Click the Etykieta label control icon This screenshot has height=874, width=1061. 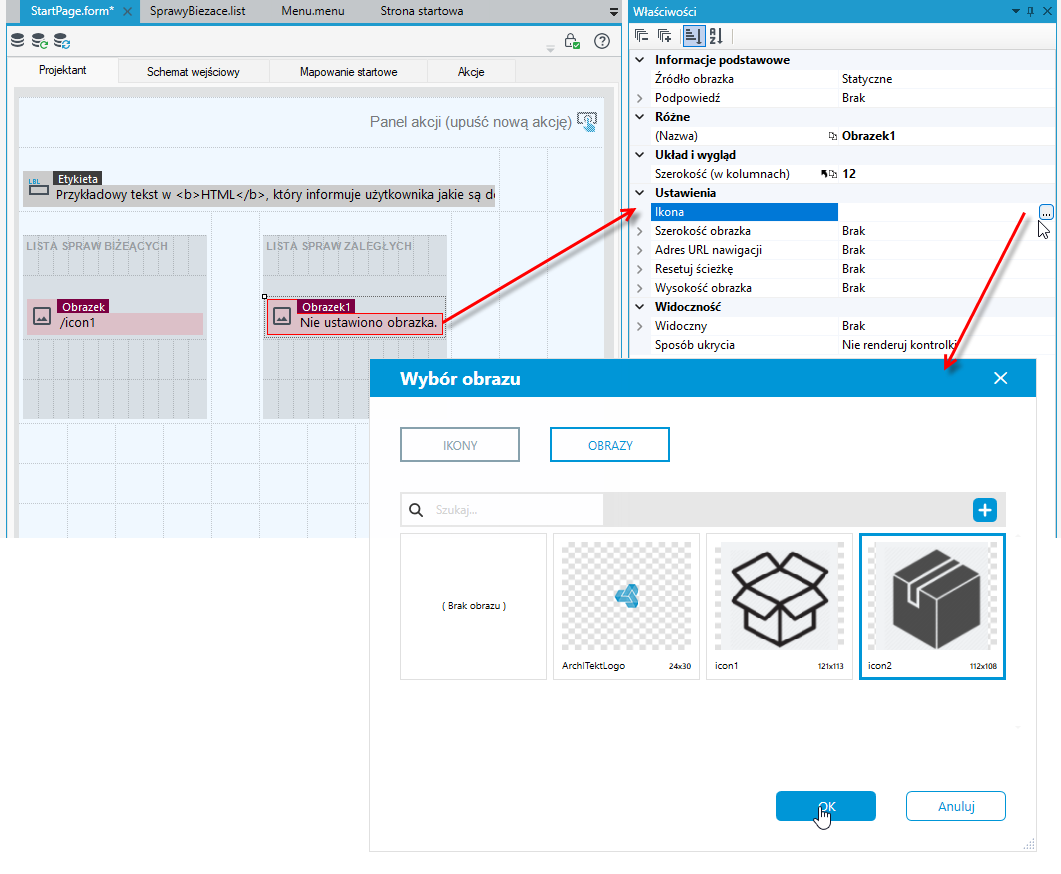(39, 188)
